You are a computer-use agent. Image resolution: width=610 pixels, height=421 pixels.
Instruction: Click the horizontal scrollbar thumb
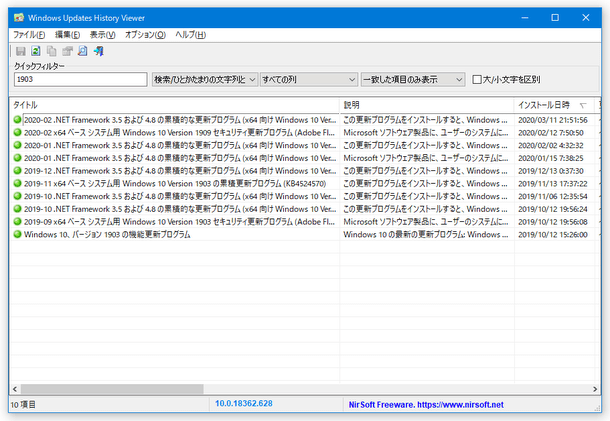[x=112, y=389]
